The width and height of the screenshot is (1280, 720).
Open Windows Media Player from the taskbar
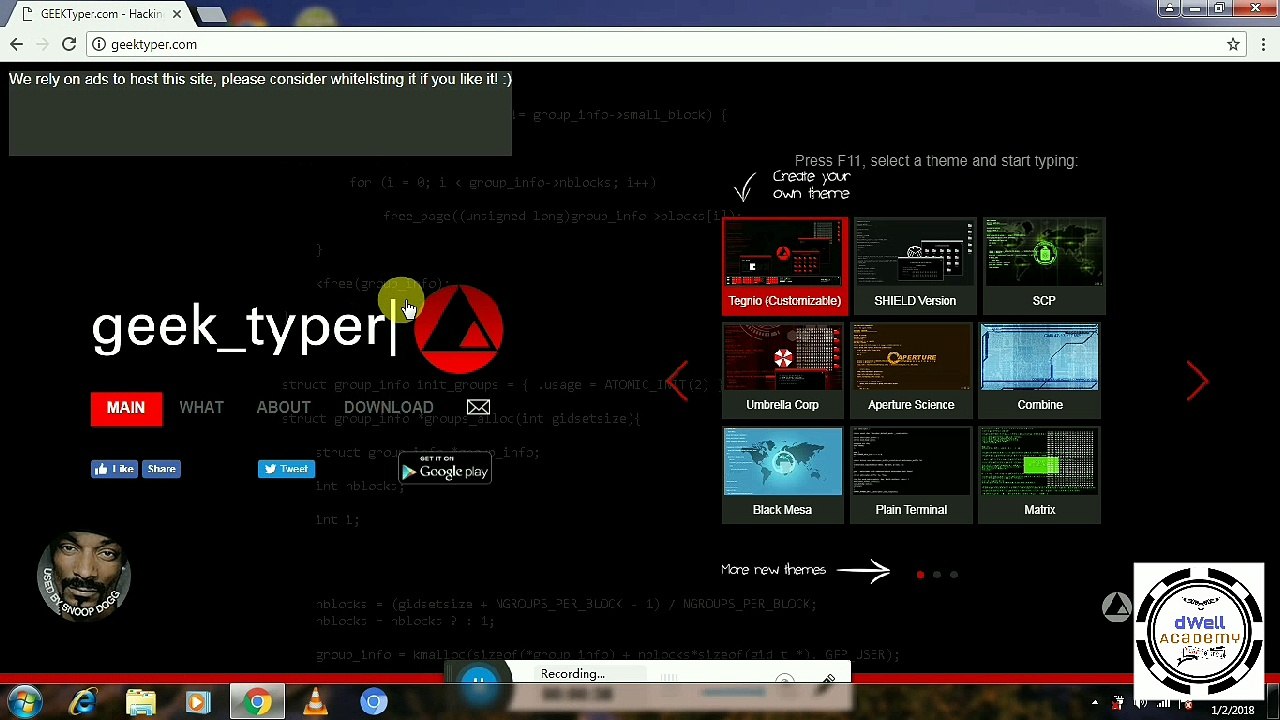(197, 703)
